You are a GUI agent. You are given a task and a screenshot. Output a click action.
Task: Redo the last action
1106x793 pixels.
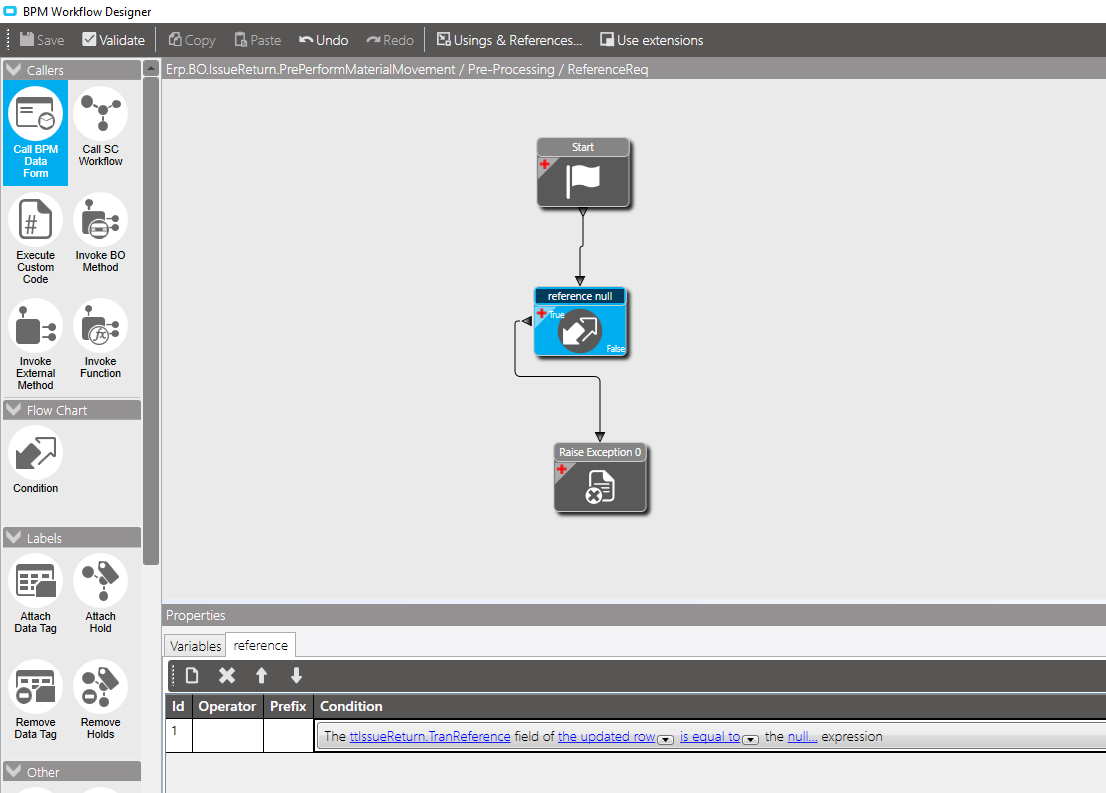point(390,40)
